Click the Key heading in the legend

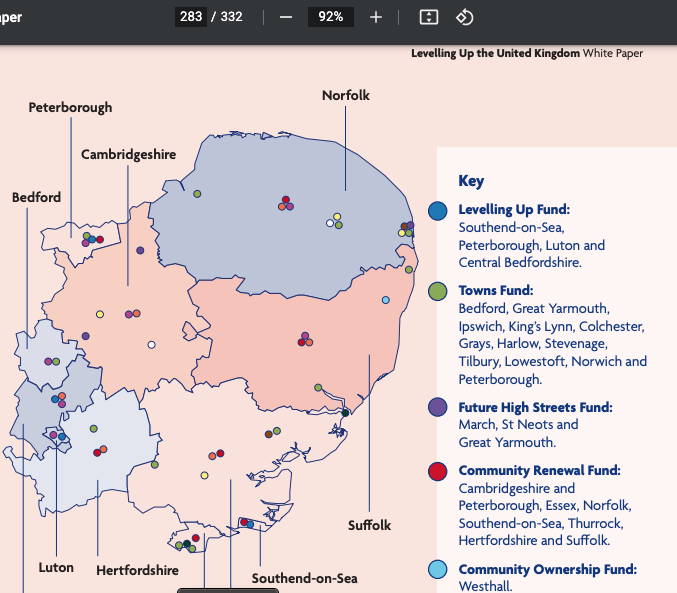click(x=471, y=181)
